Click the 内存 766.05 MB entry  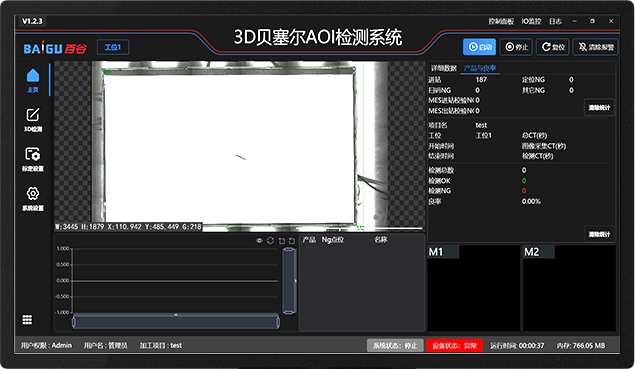tap(581, 346)
